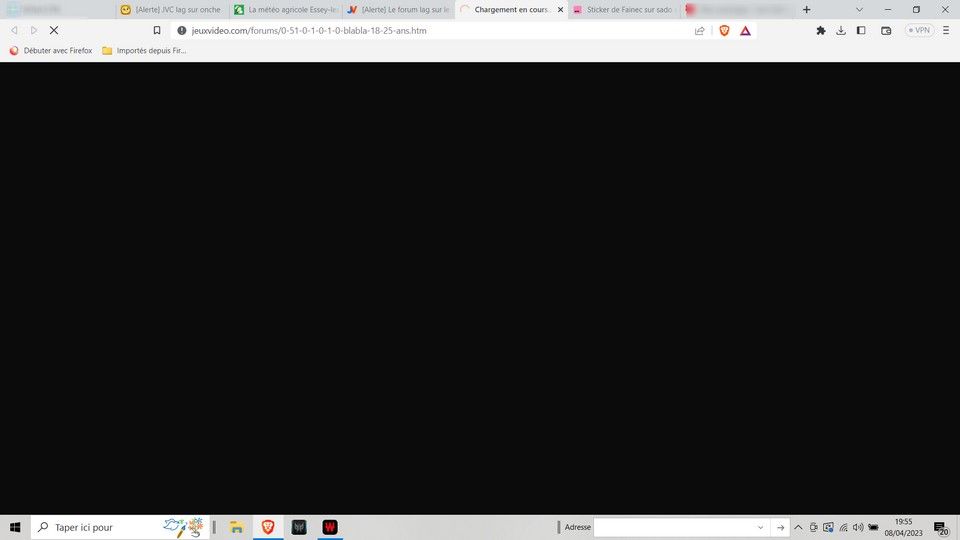The height and width of the screenshot is (540, 960).
Task: Open the Brave Wallet icon
Action: coord(886,30)
